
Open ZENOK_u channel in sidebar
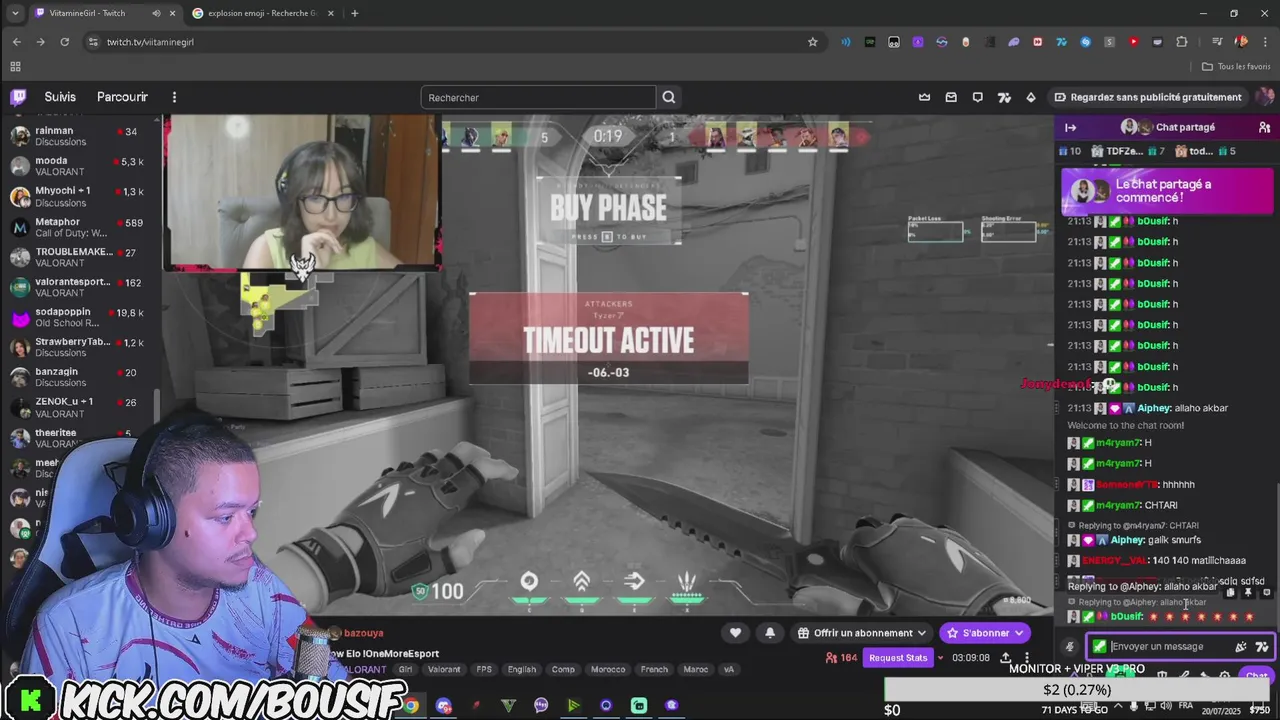point(78,407)
